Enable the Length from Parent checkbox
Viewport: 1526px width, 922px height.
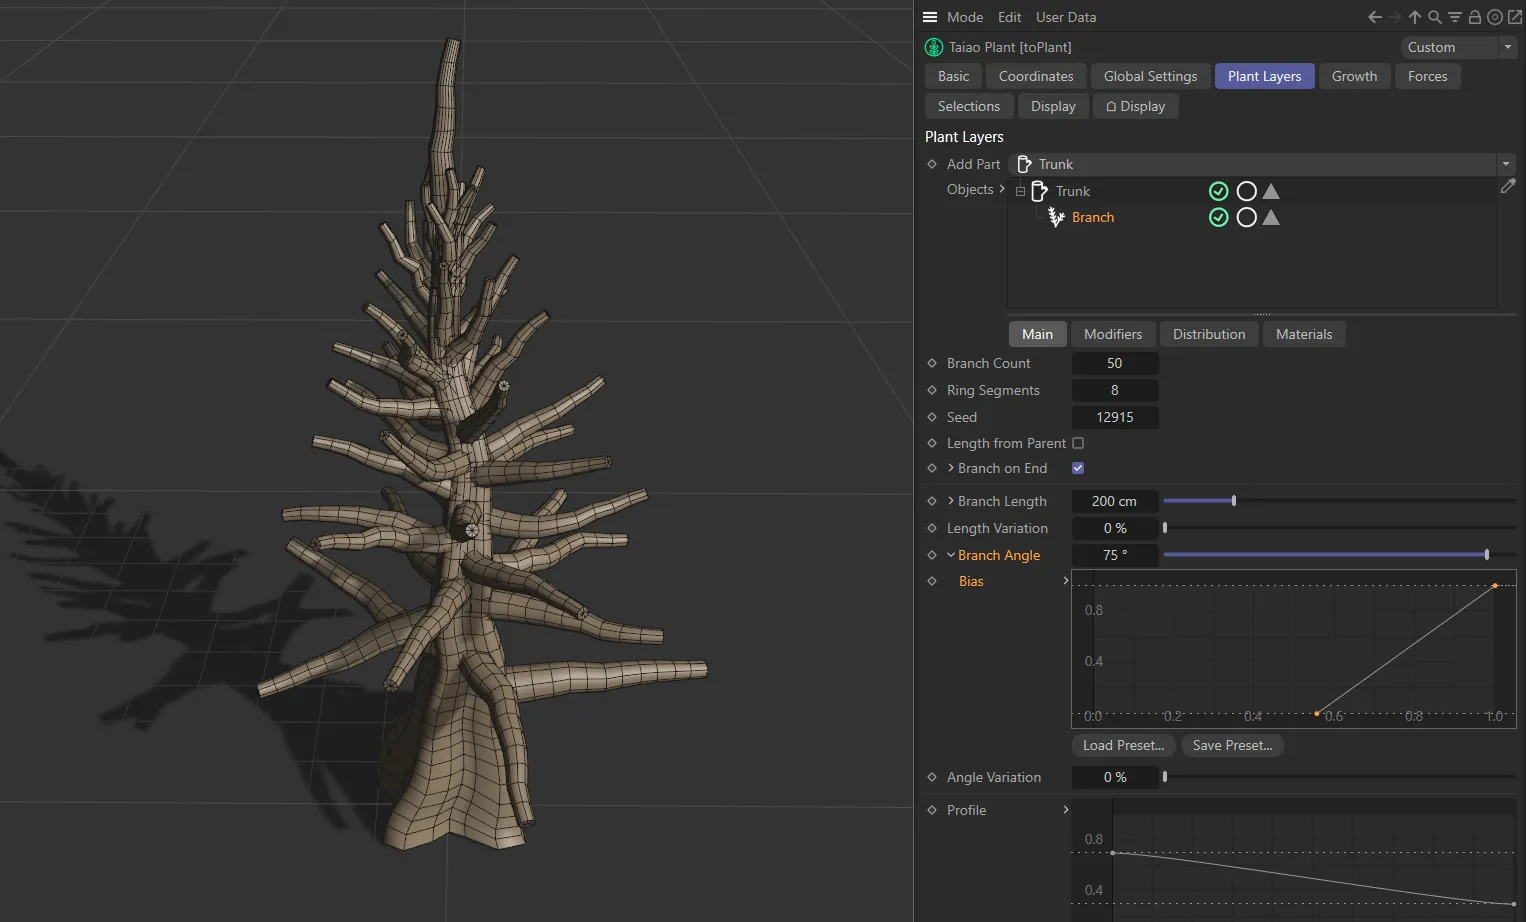point(1077,443)
